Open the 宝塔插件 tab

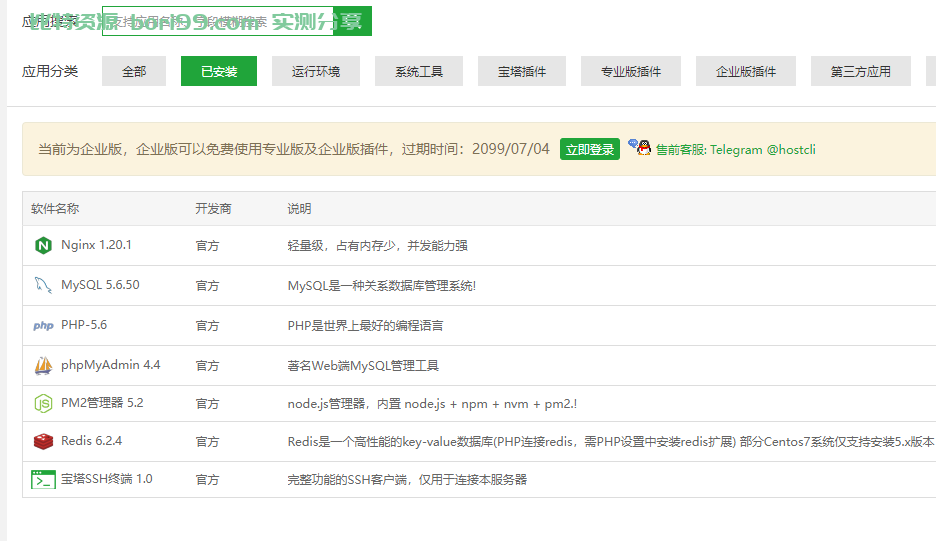coord(522,71)
